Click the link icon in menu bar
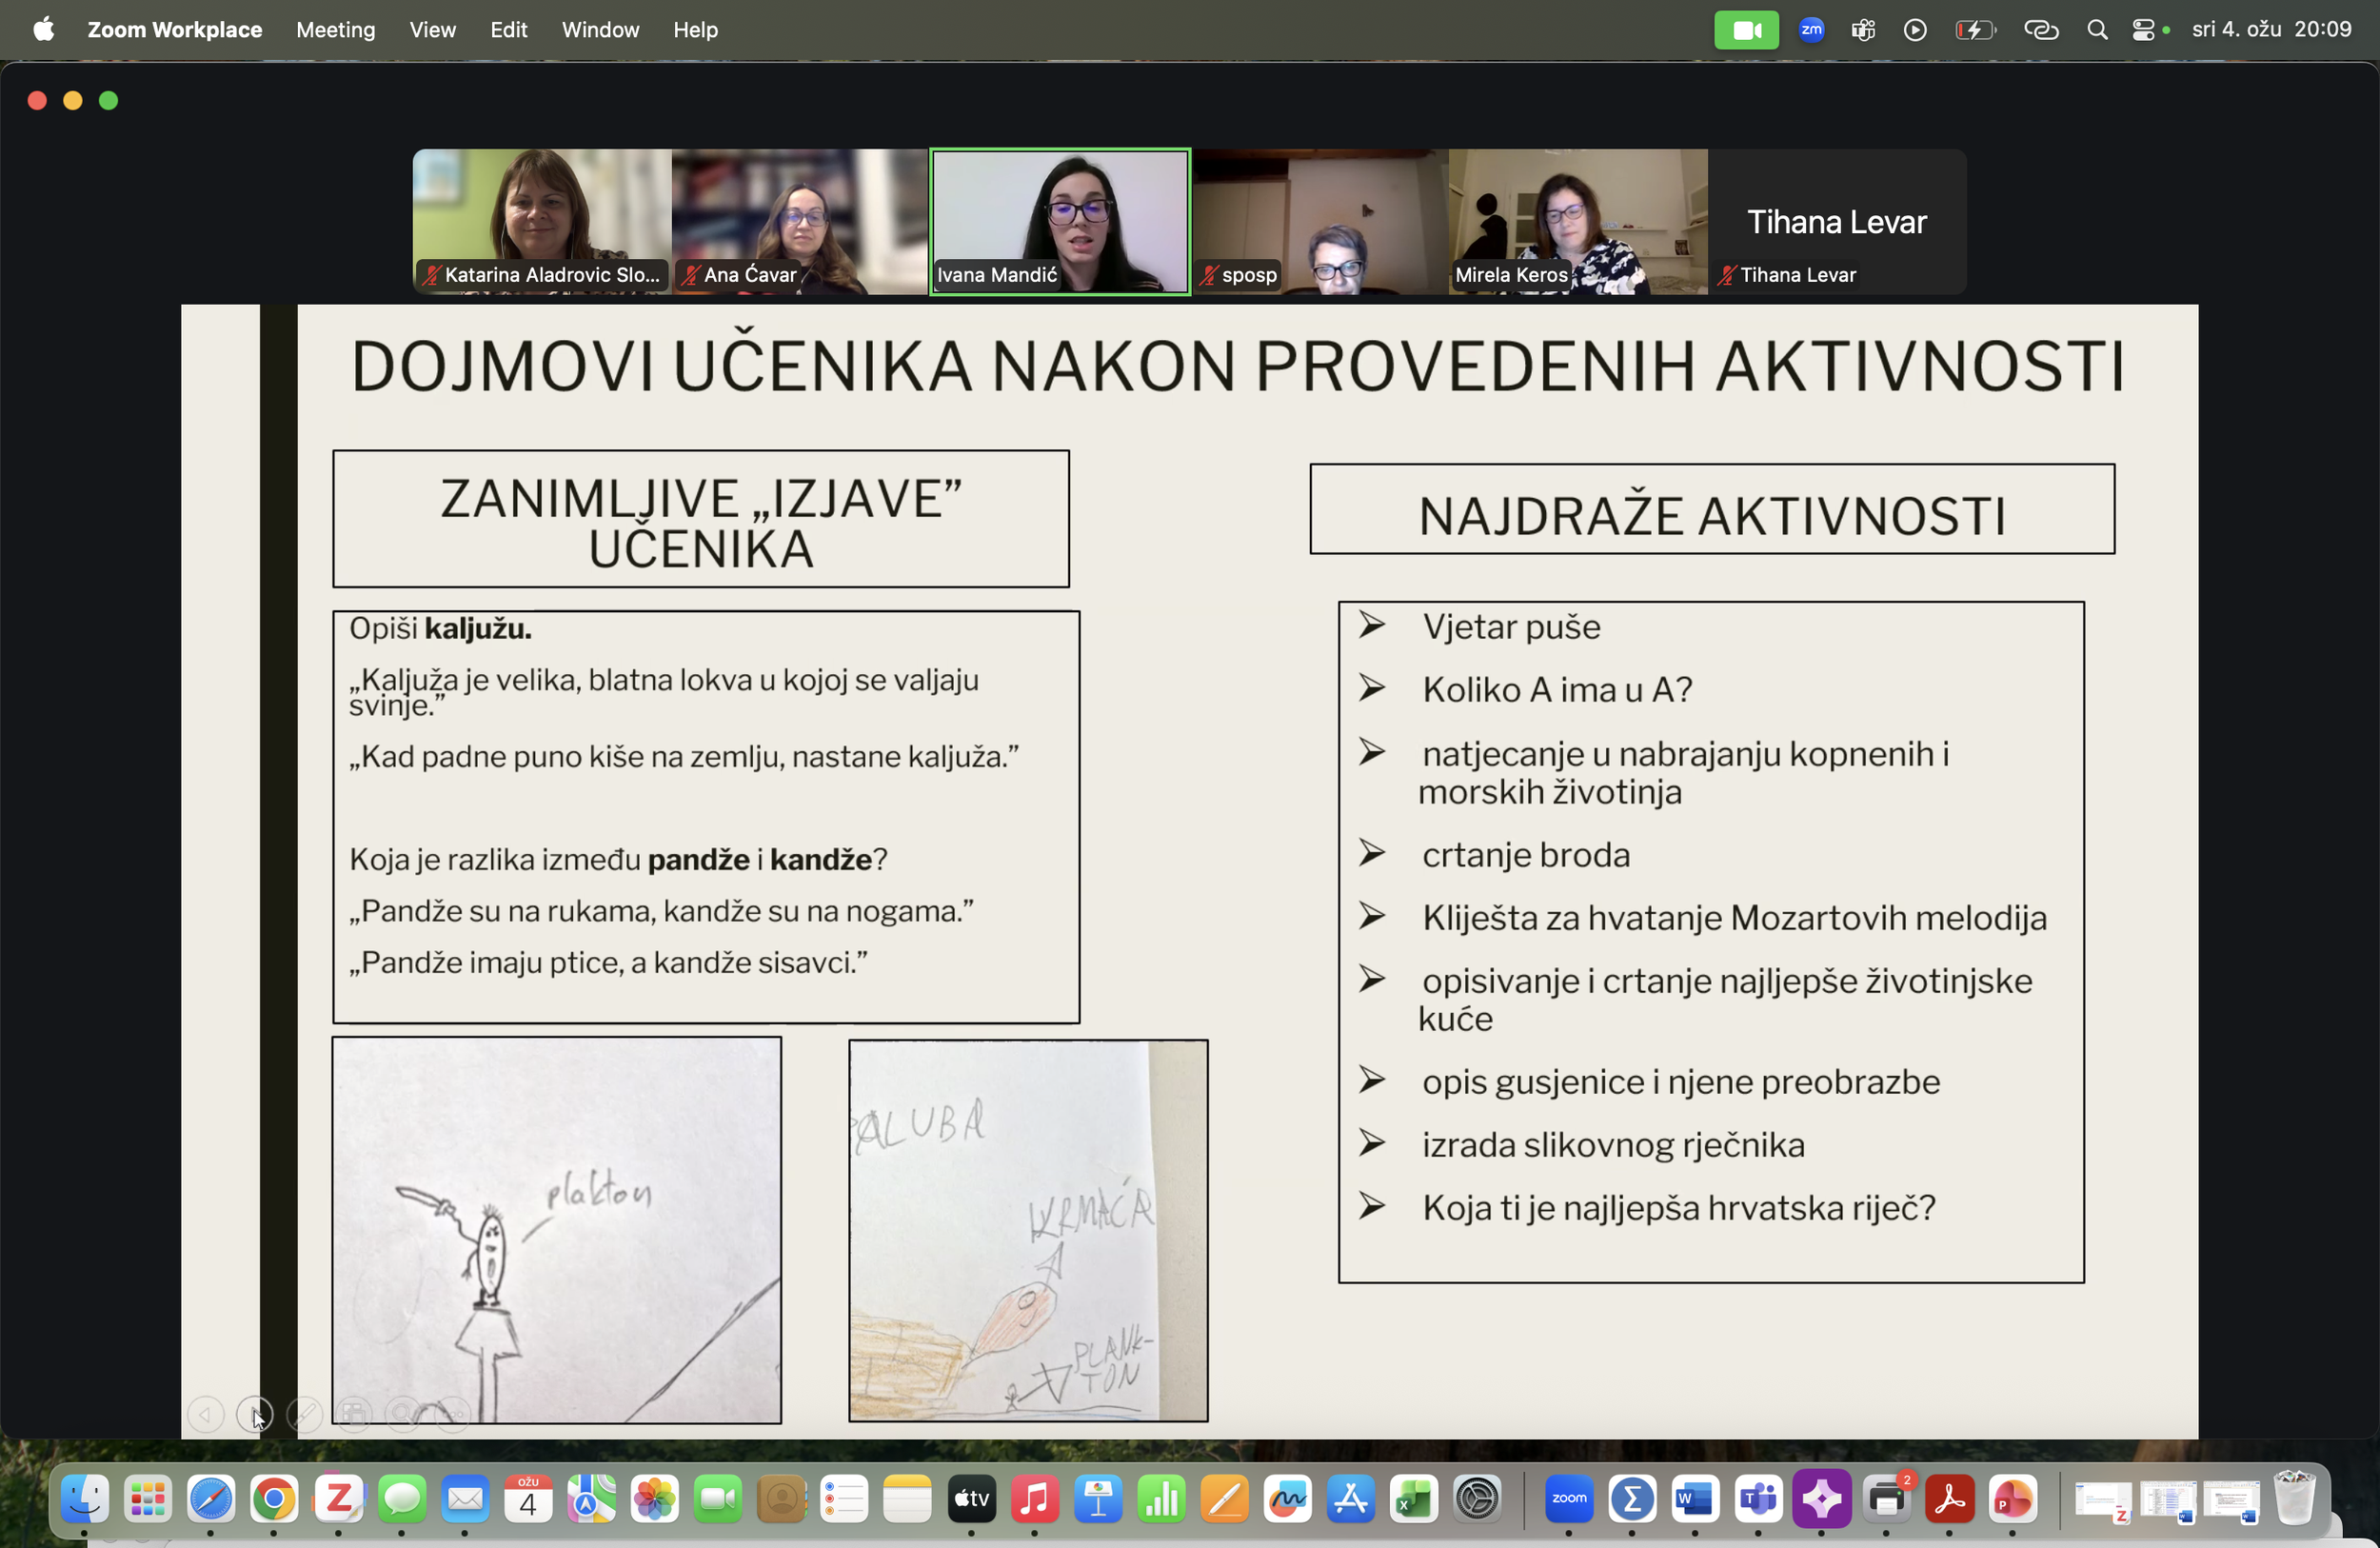Image resolution: width=2380 pixels, height=1548 pixels. (2041, 30)
